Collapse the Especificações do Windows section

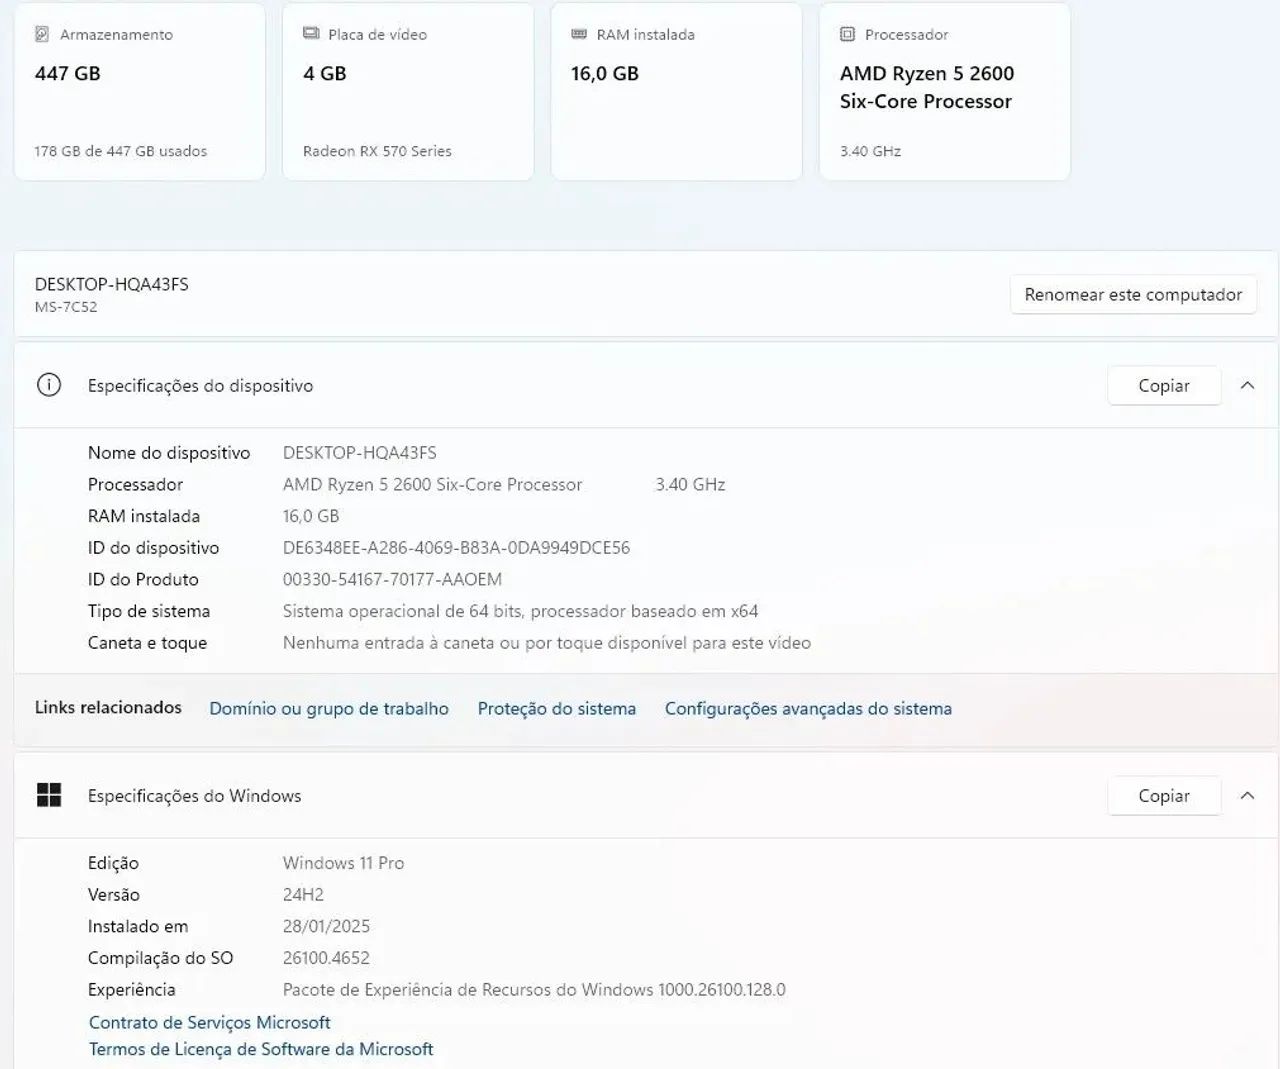coord(1247,795)
